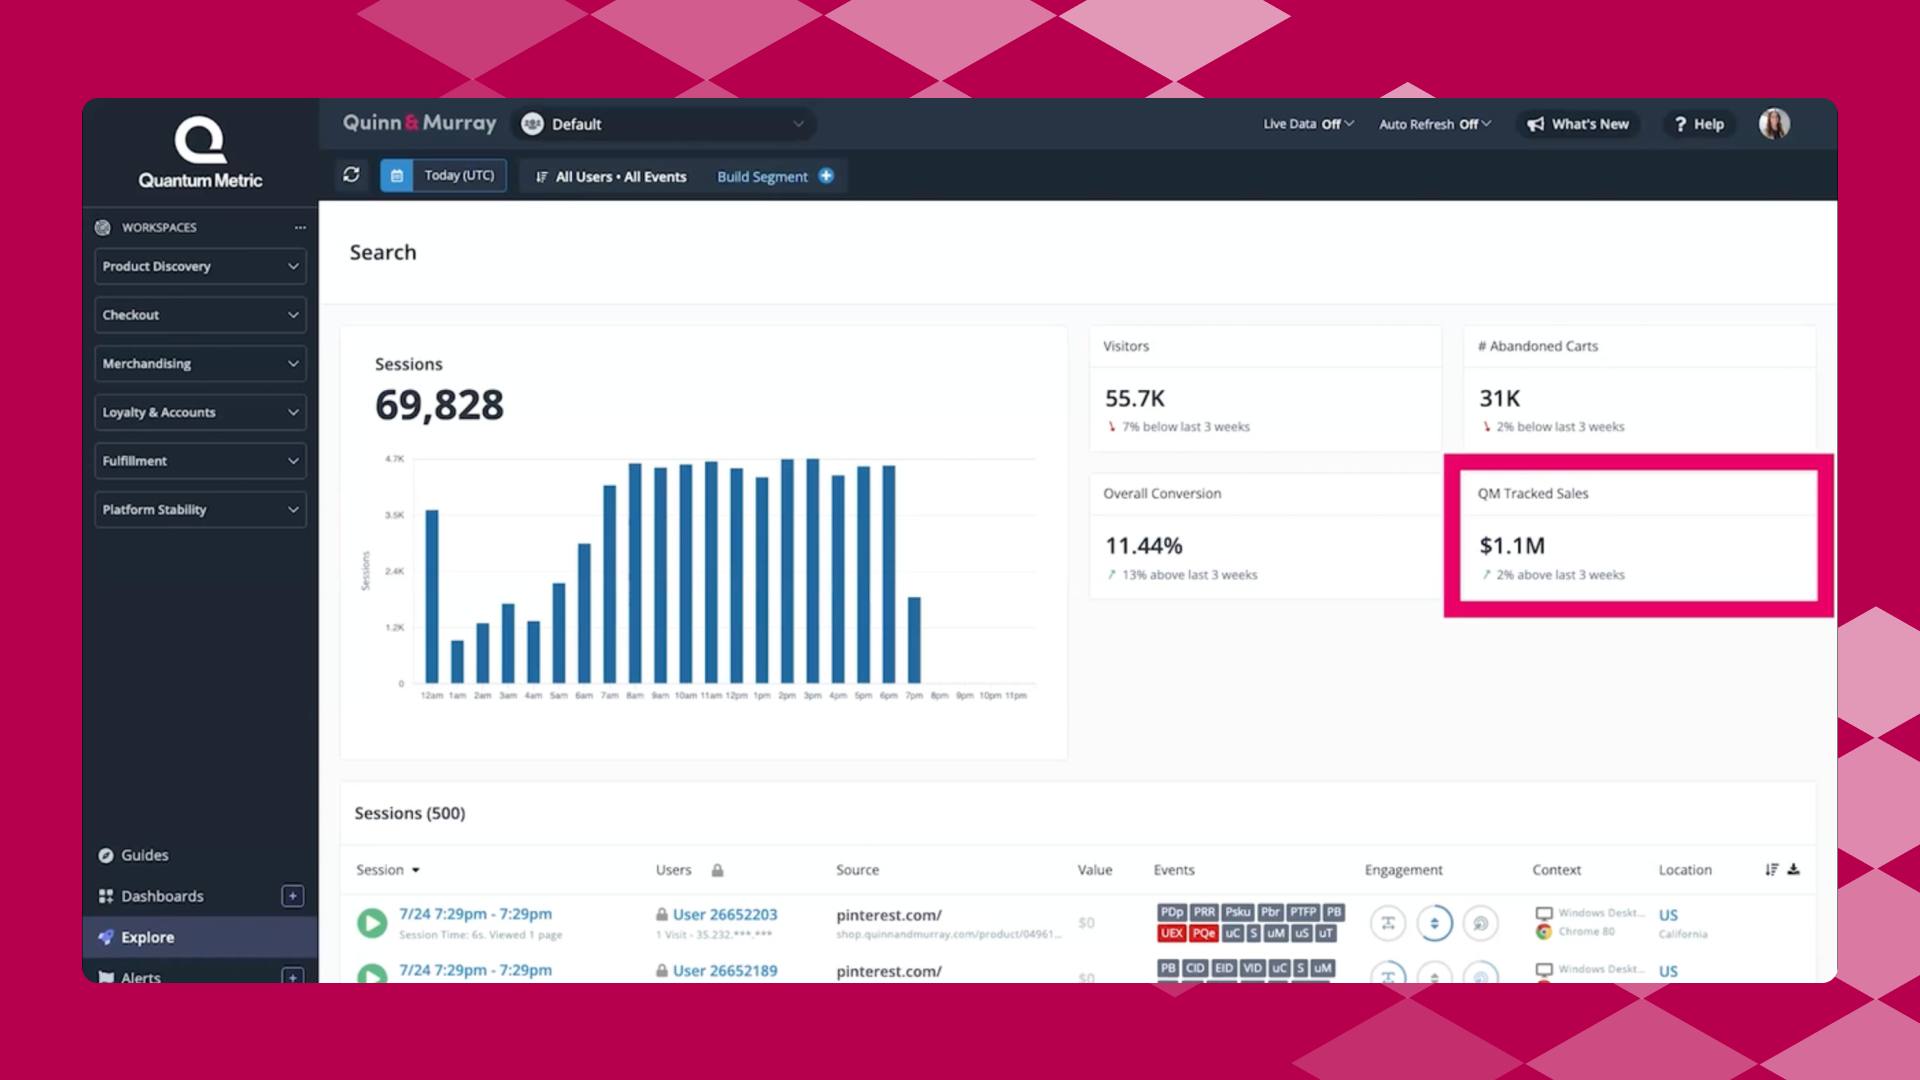Open What's New announcements
The image size is (1920, 1080).
click(1578, 124)
